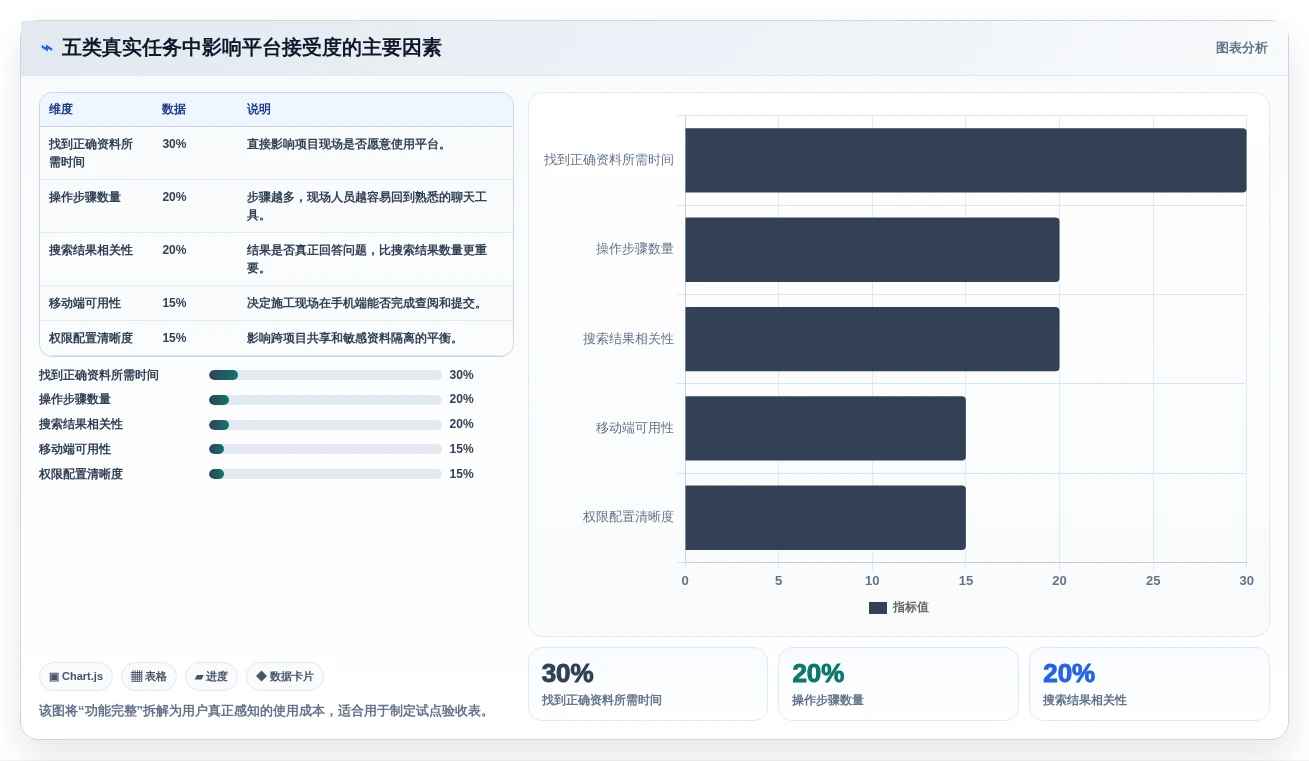Click the title 五类真实任务中影响平台接受度的主要因素
1309x761 pixels.
point(251,48)
